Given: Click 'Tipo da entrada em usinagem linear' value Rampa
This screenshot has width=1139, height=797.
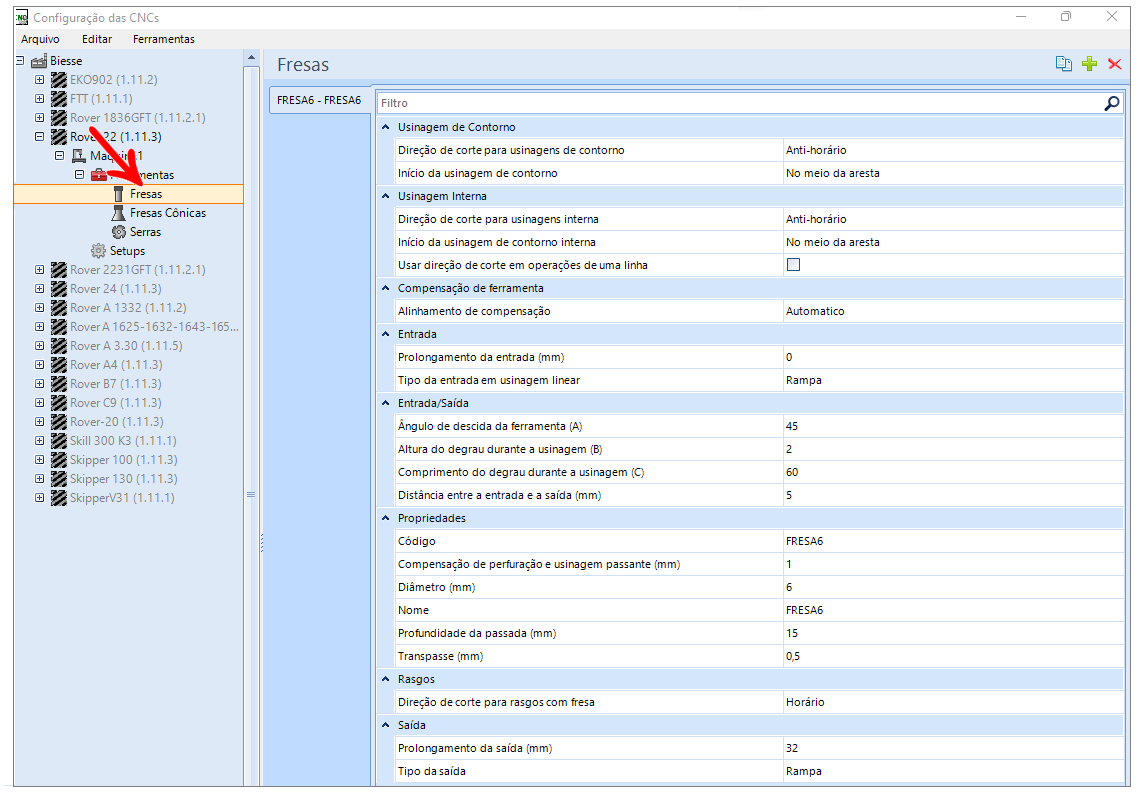Looking at the screenshot, I should click(953, 380).
